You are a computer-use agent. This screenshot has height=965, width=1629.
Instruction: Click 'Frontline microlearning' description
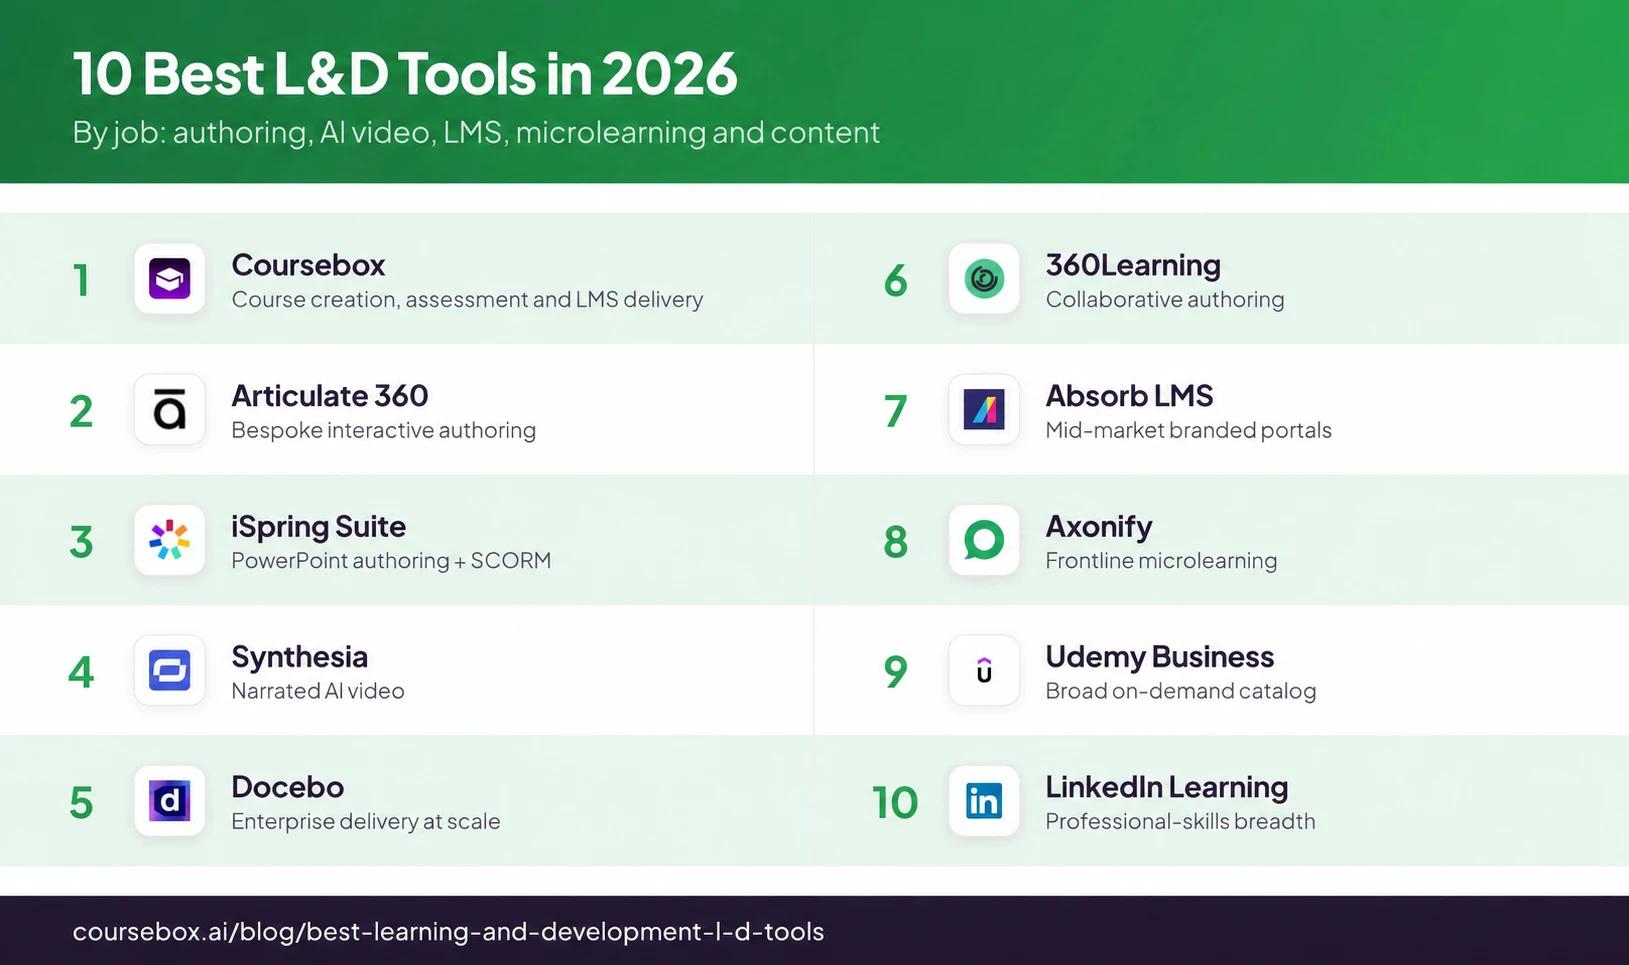tap(1161, 560)
